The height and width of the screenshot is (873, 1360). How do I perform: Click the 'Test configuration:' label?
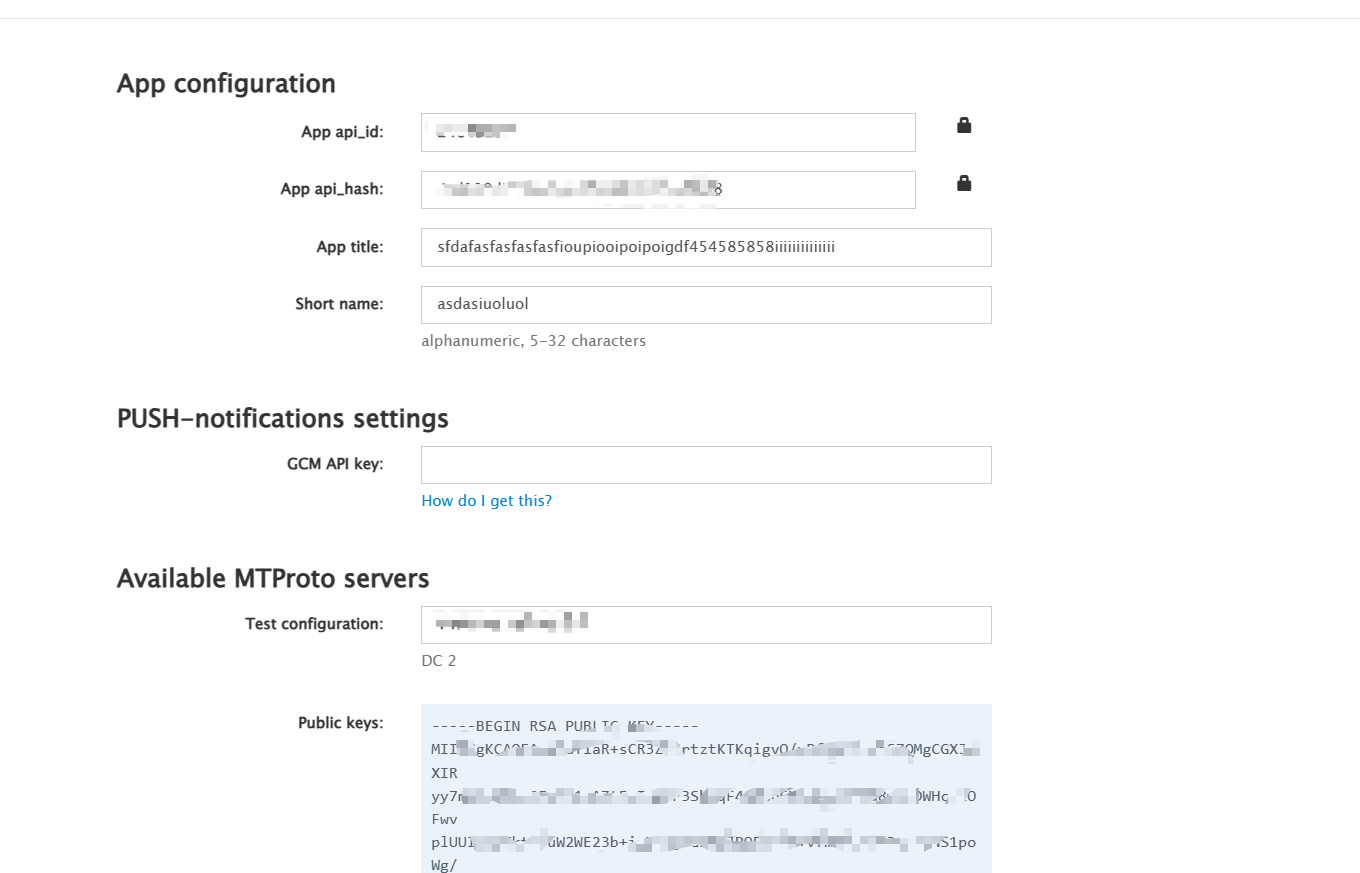tap(314, 624)
